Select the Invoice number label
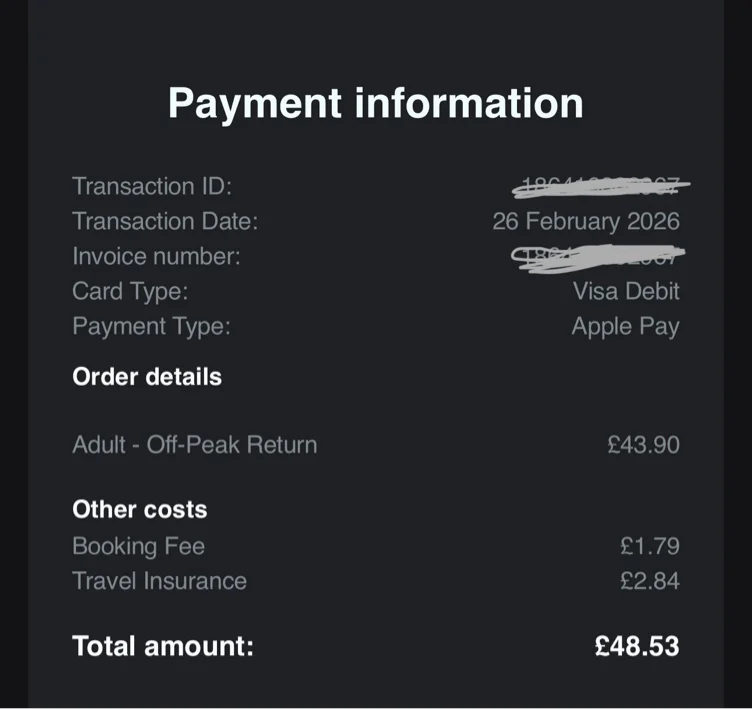Screen dimensions: 752x709 click(156, 256)
